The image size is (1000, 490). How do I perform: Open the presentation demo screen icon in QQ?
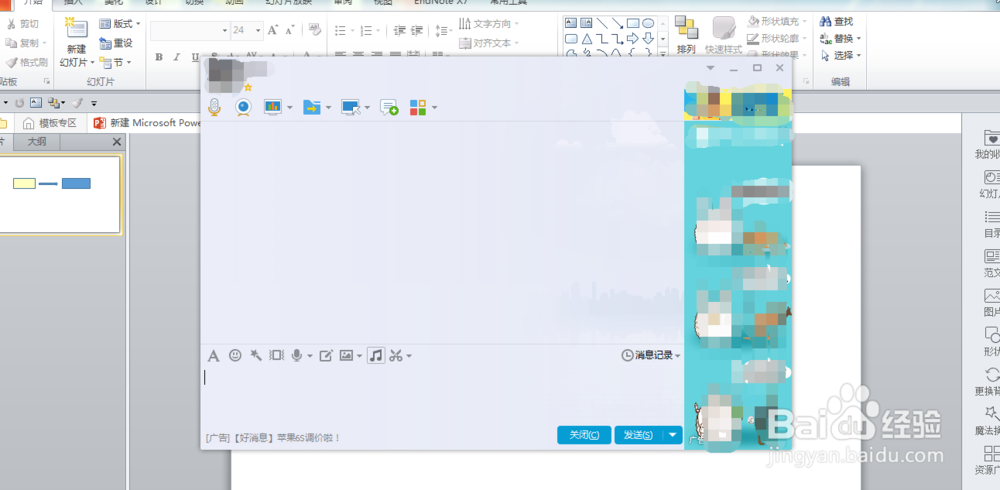tap(273, 107)
